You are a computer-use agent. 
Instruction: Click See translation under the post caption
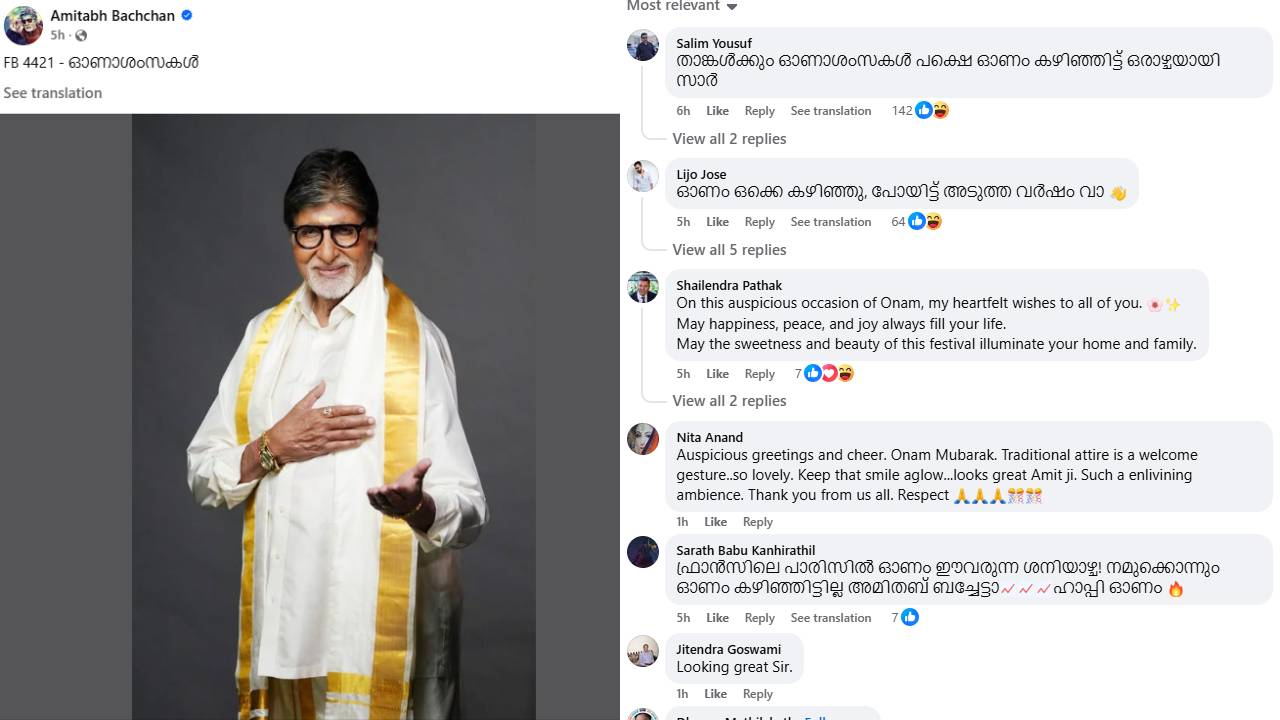tap(53, 93)
